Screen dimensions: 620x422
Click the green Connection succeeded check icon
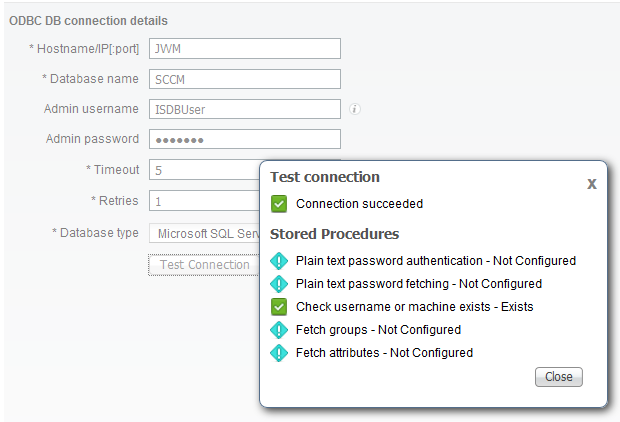coord(279,204)
